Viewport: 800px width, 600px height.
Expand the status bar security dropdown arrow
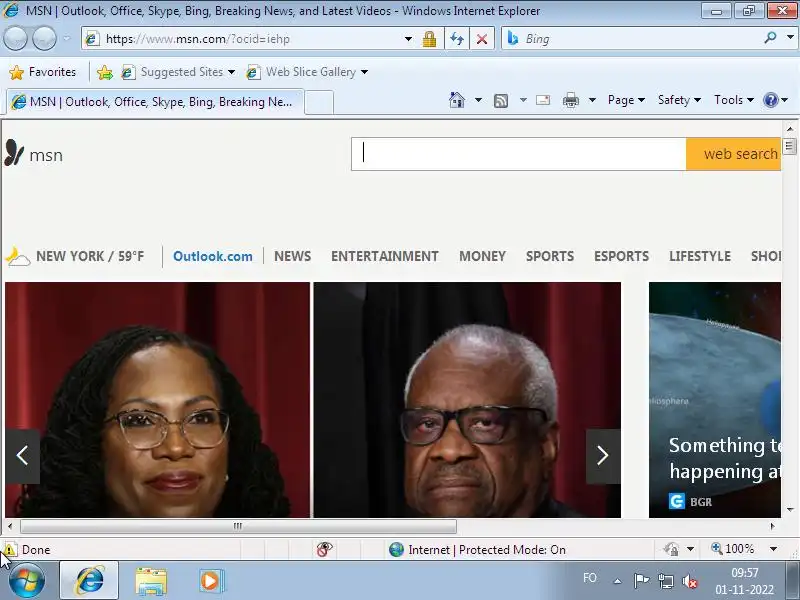click(x=690, y=549)
